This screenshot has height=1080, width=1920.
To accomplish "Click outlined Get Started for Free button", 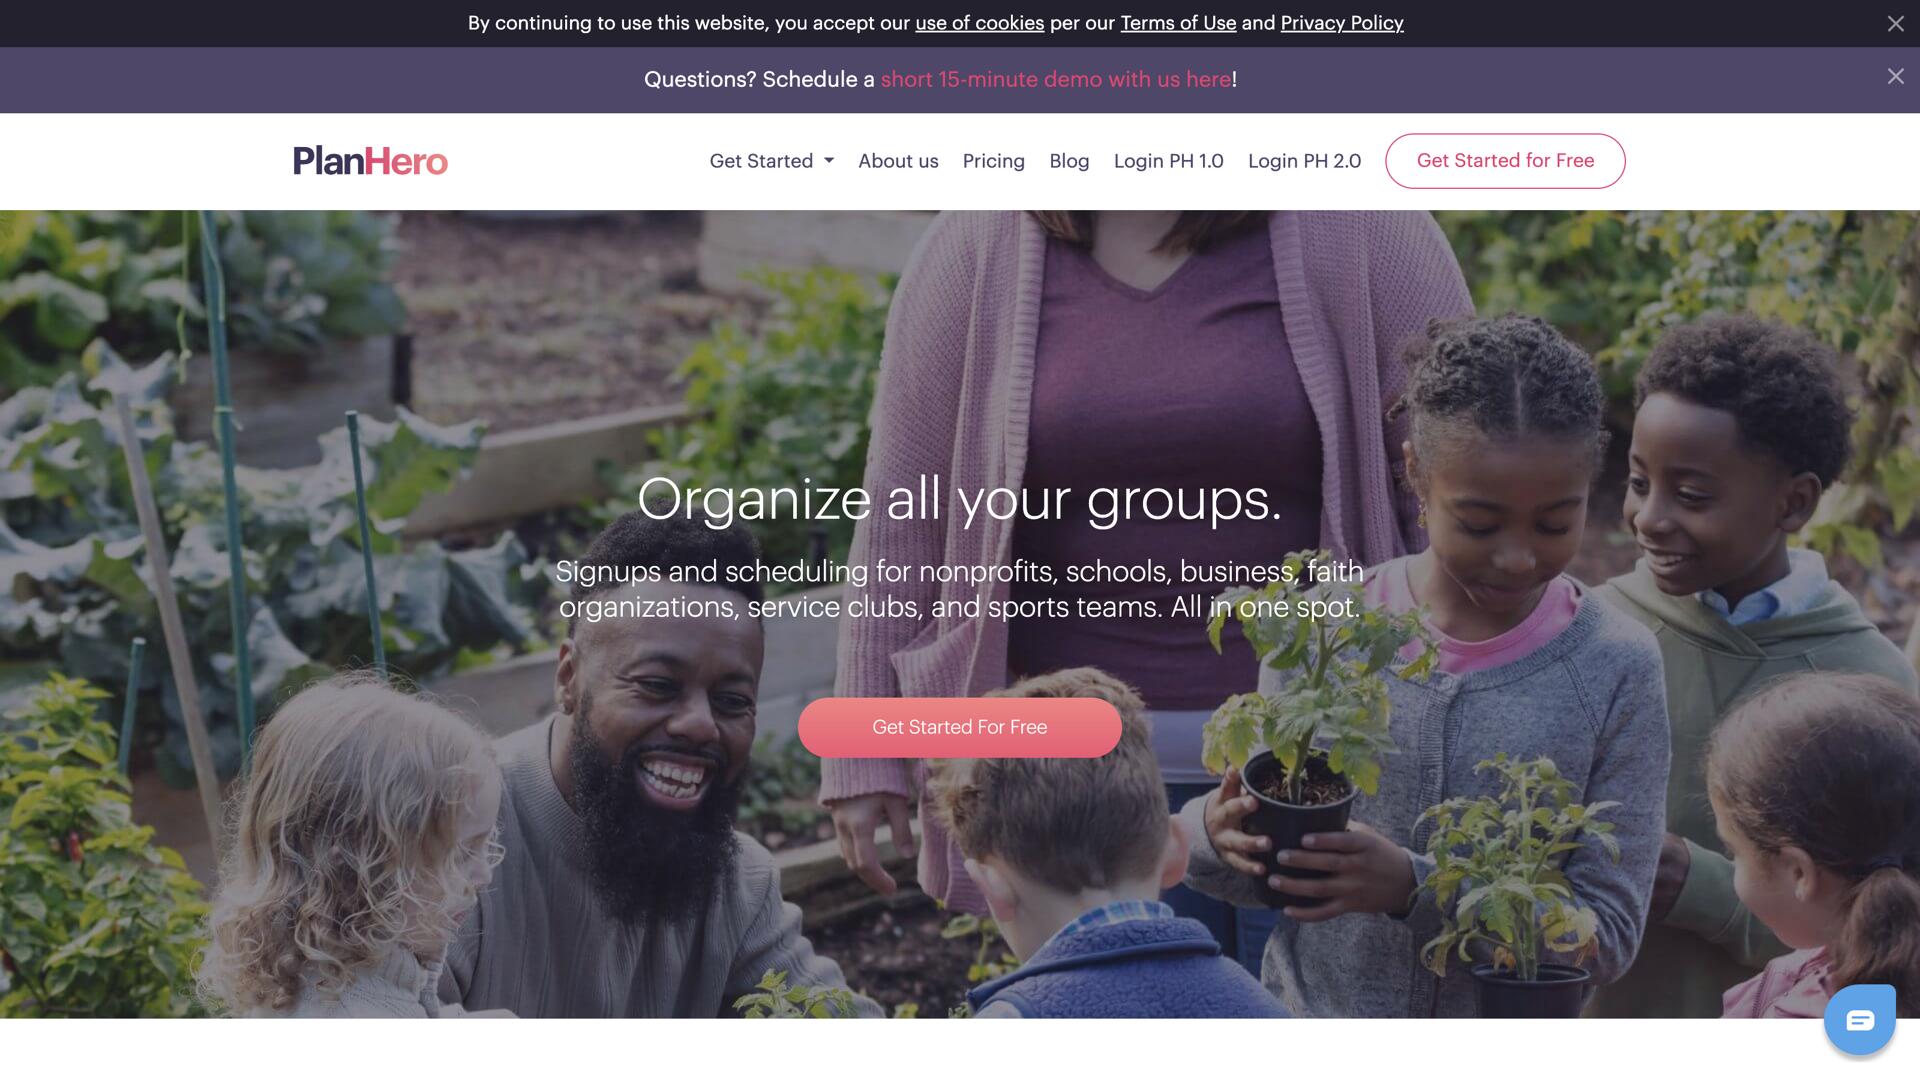I will click(1505, 160).
